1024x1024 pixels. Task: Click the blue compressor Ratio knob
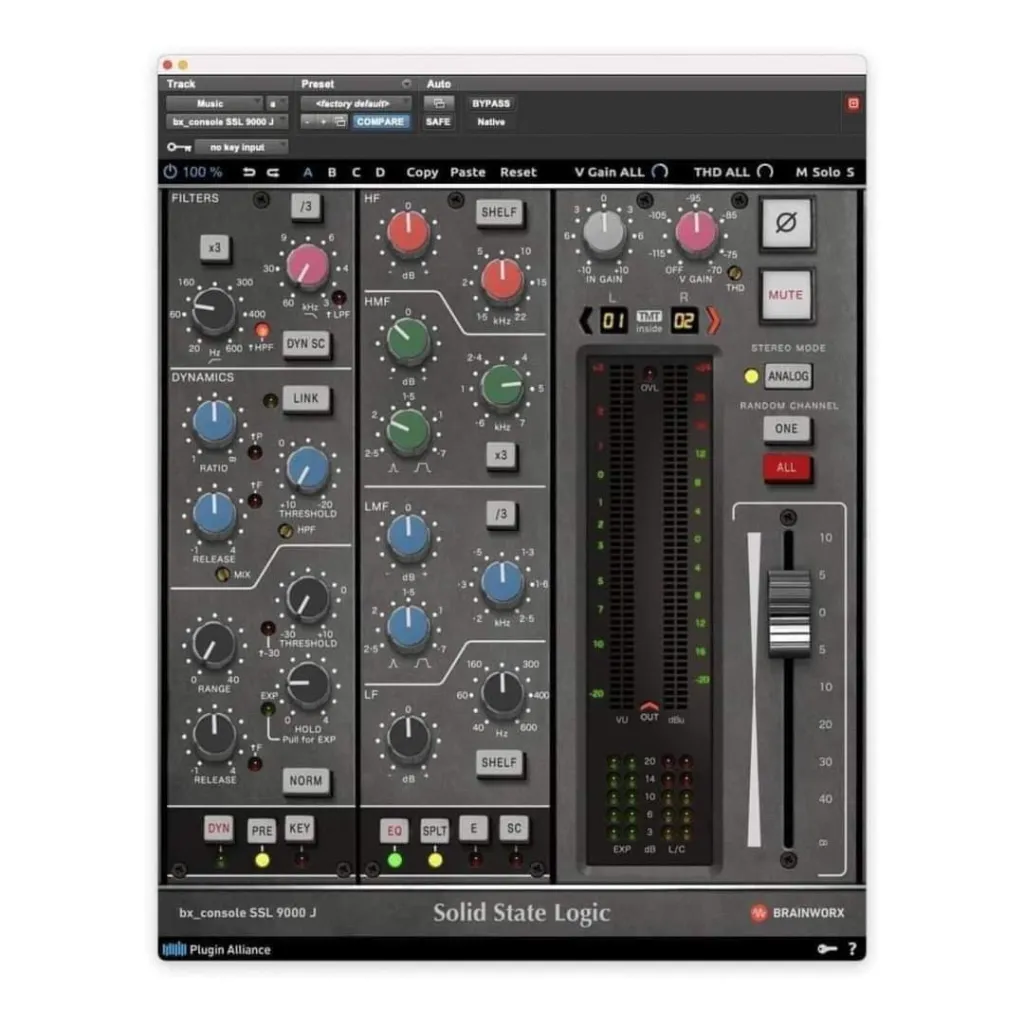[x=214, y=422]
